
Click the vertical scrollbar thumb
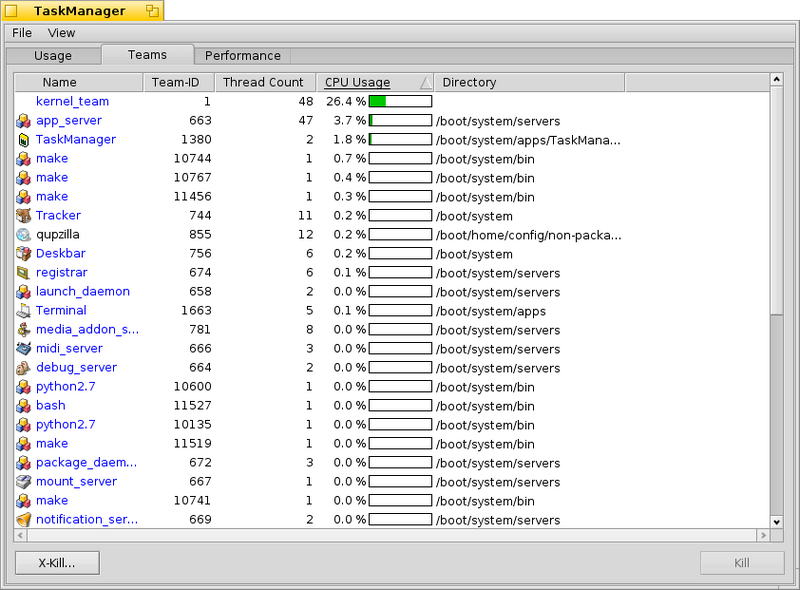coord(777,201)
